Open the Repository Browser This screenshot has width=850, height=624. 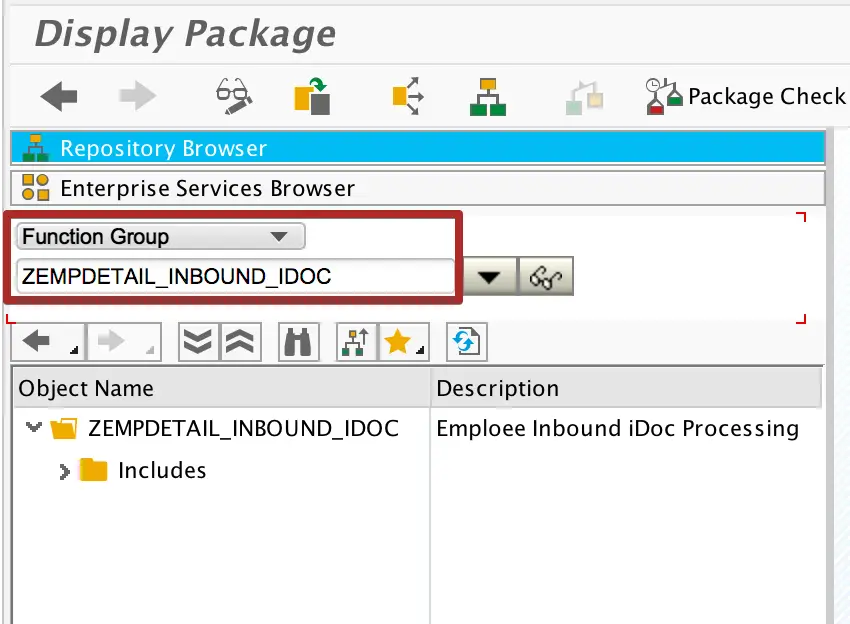pyautogui.click(x=417, y=148)
